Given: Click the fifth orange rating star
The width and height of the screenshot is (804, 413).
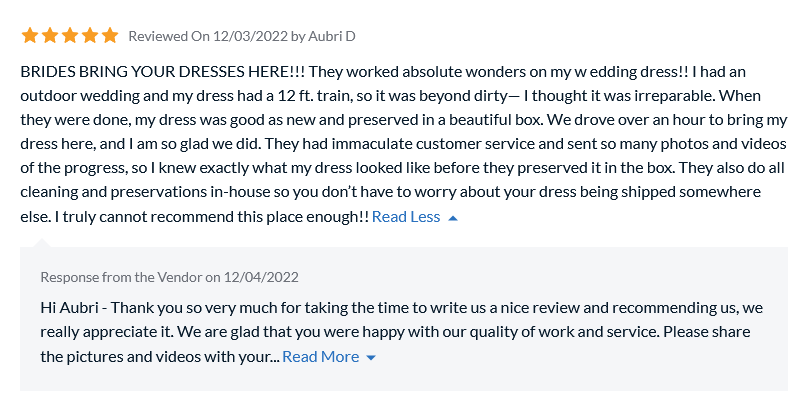Looking at the screenshot, I should click(x=110, y=36).
